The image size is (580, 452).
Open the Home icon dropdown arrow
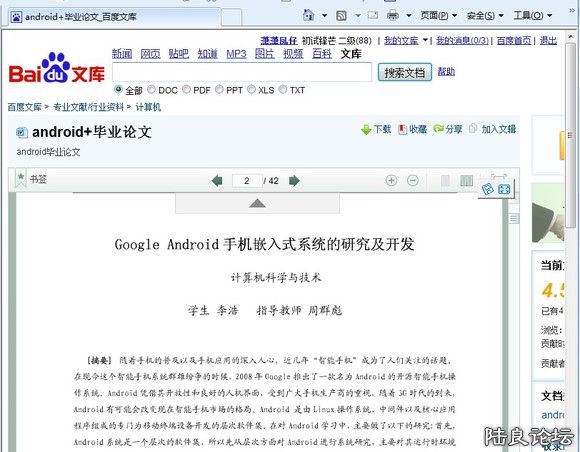tap(324, 16)
